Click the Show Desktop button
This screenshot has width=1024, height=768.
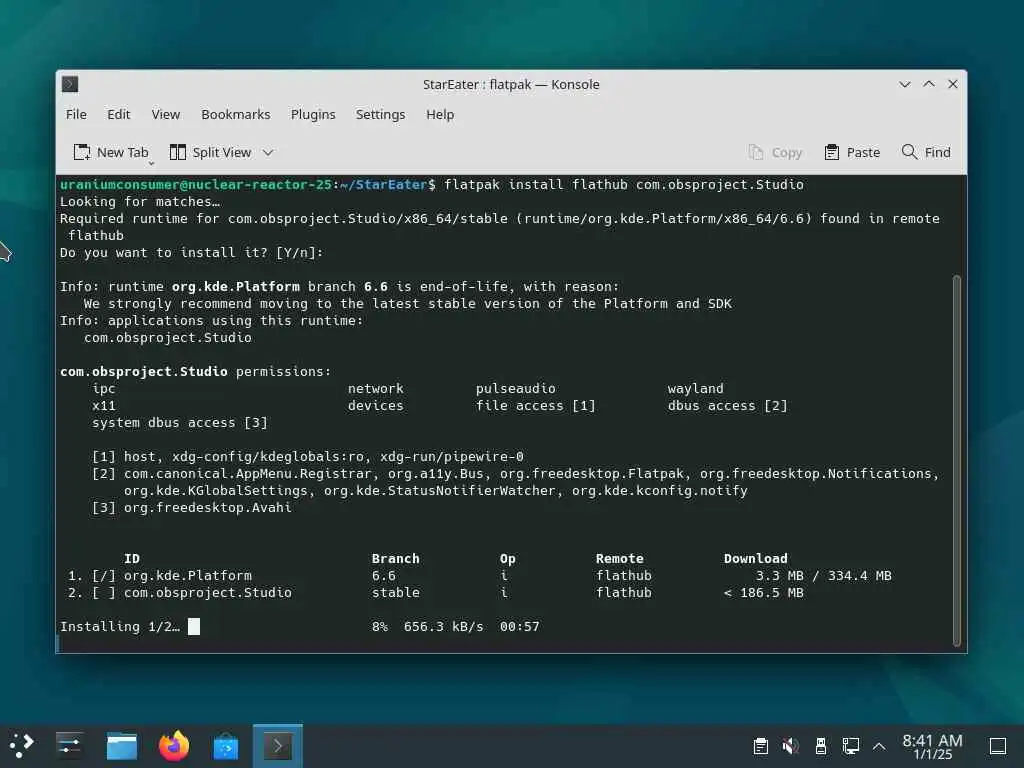coord(998,745)
